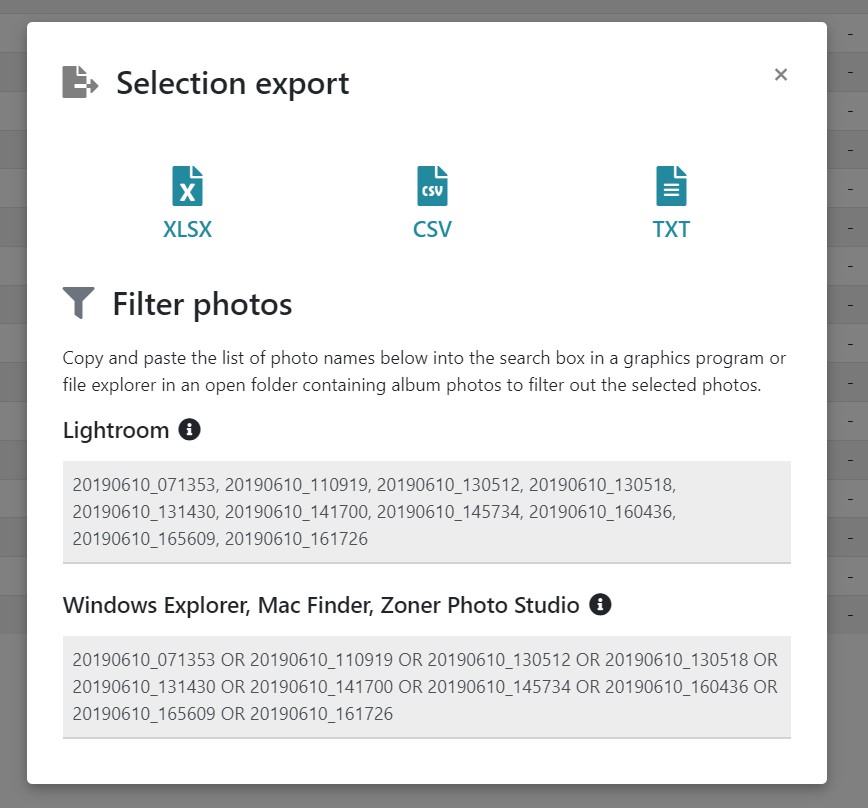The width and height of the screenshot is (868, 808).
Task: Click the info icon after Zoner Photo Studio
Action: [600, 604]
